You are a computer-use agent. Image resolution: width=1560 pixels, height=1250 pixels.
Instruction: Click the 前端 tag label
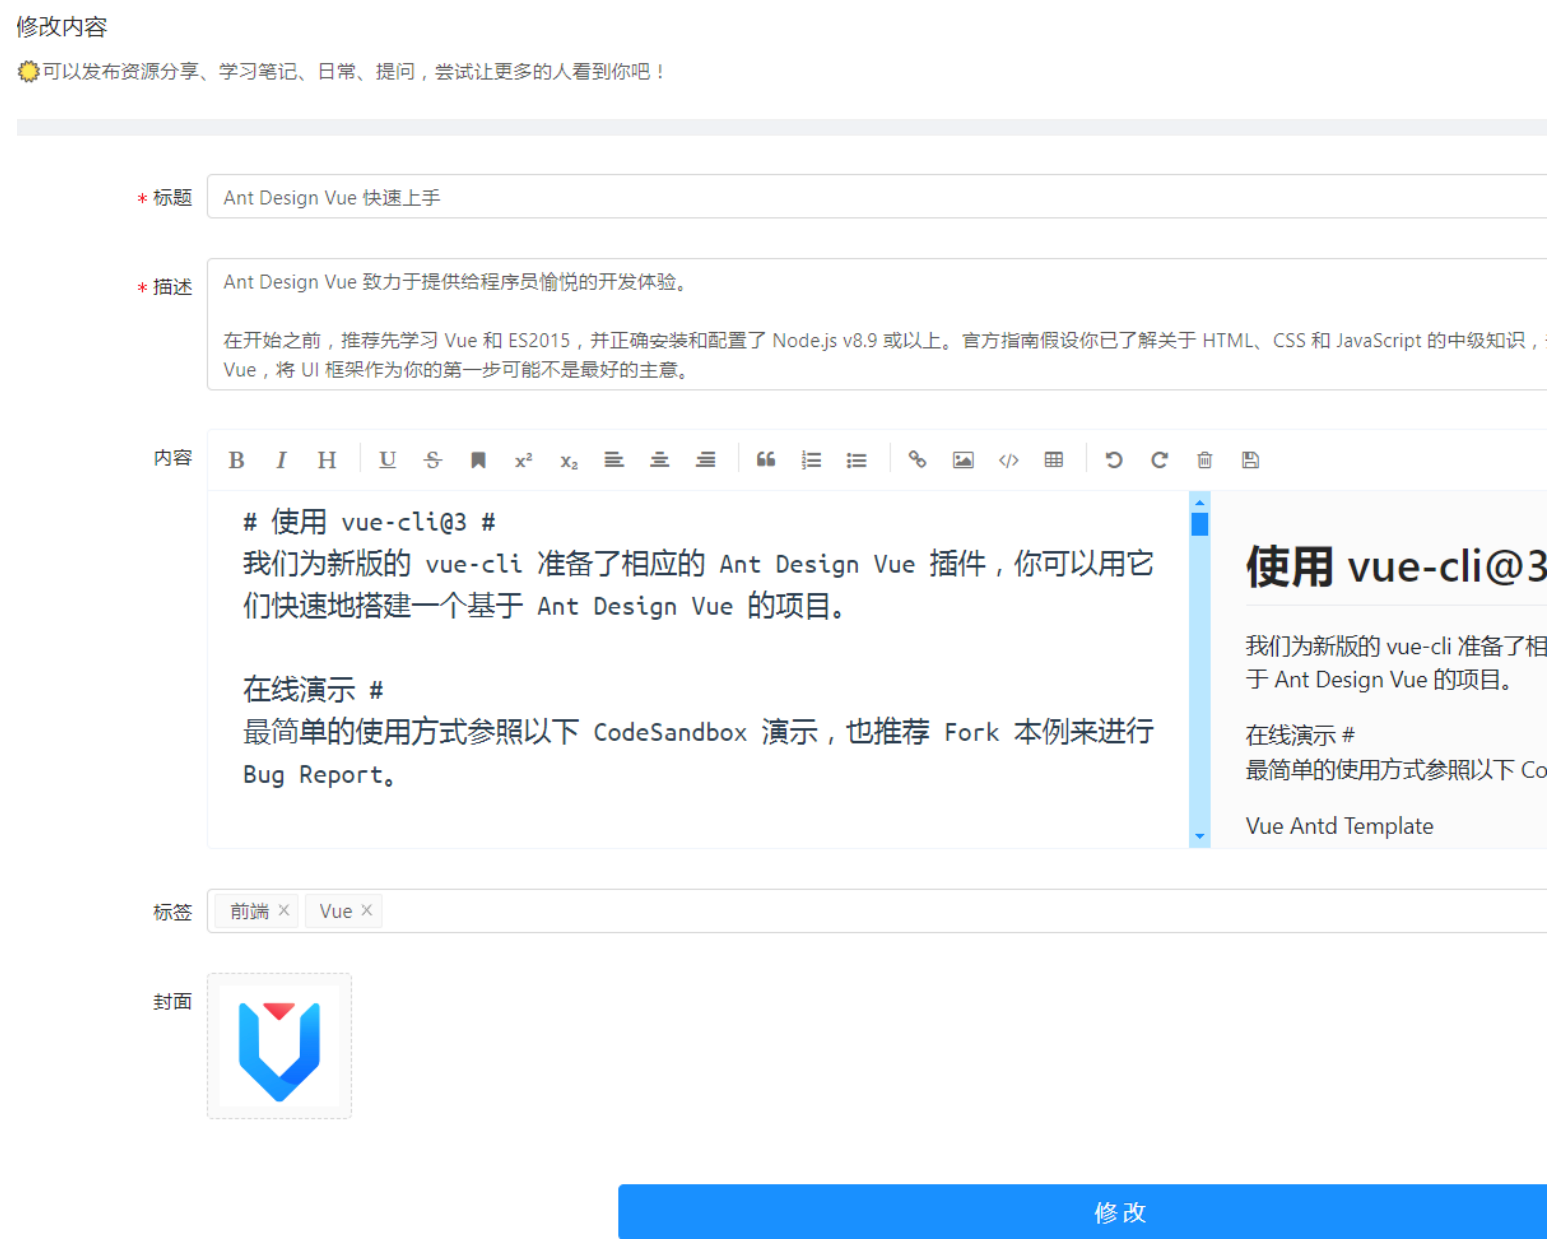coord(249,911)
